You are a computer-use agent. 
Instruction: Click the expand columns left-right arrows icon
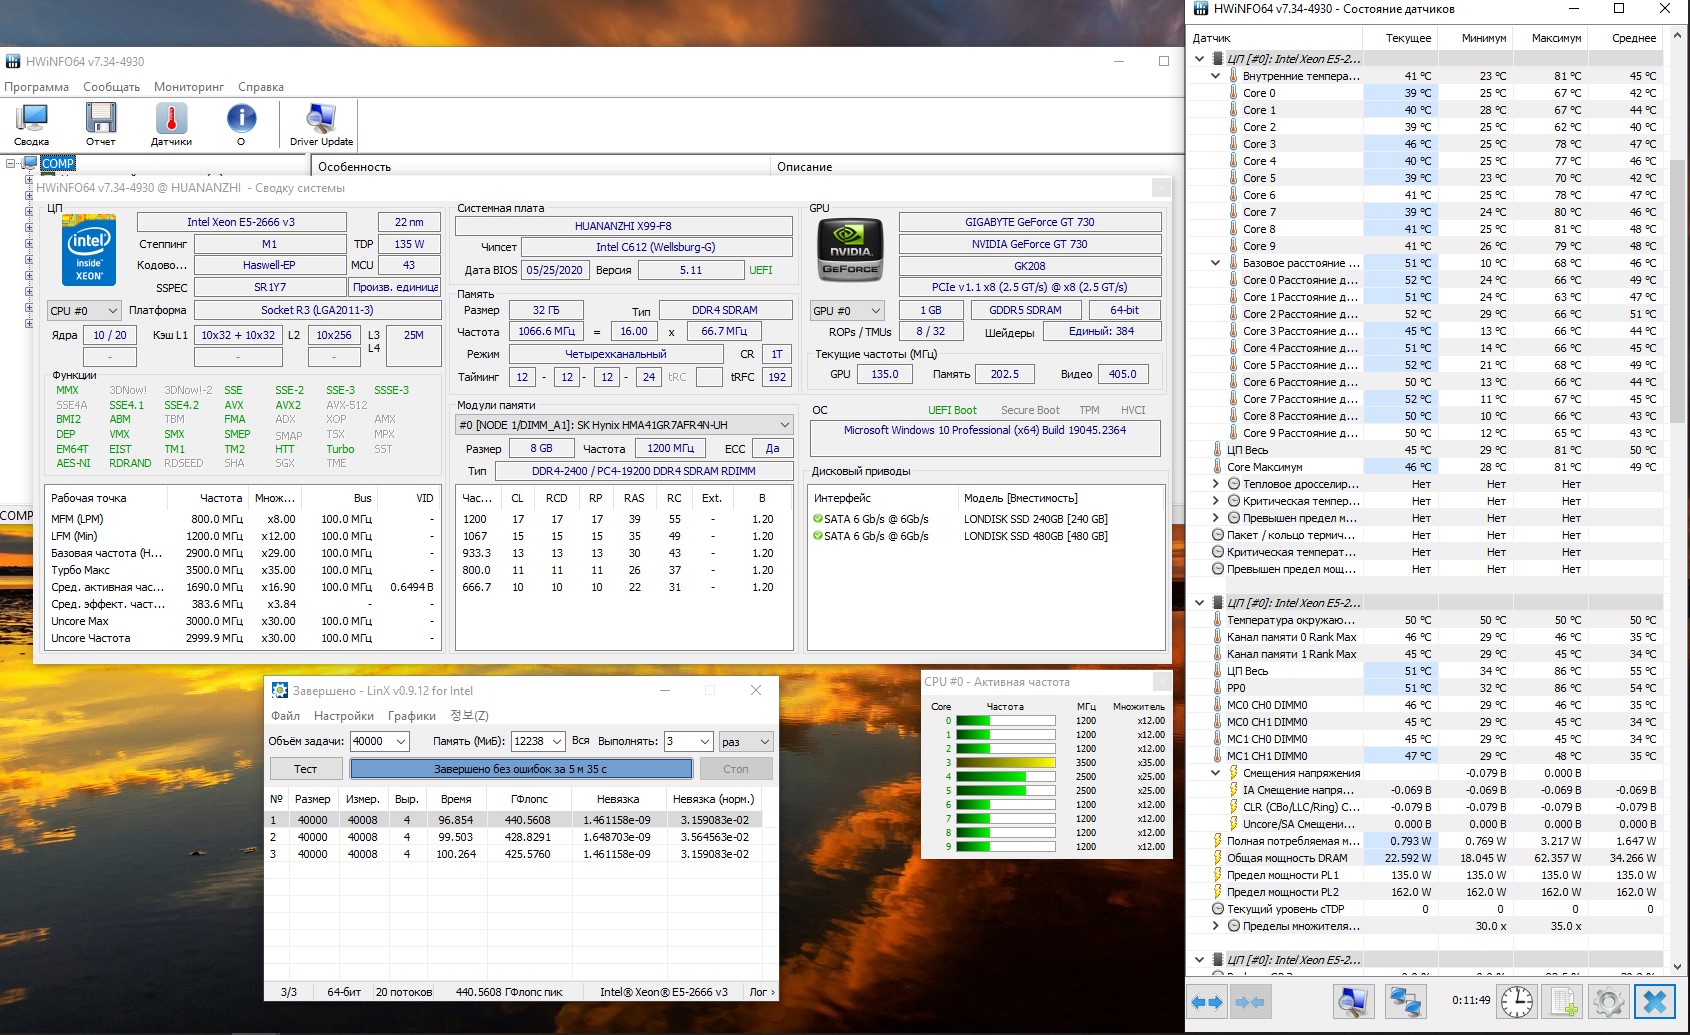coord(1207,1001)
